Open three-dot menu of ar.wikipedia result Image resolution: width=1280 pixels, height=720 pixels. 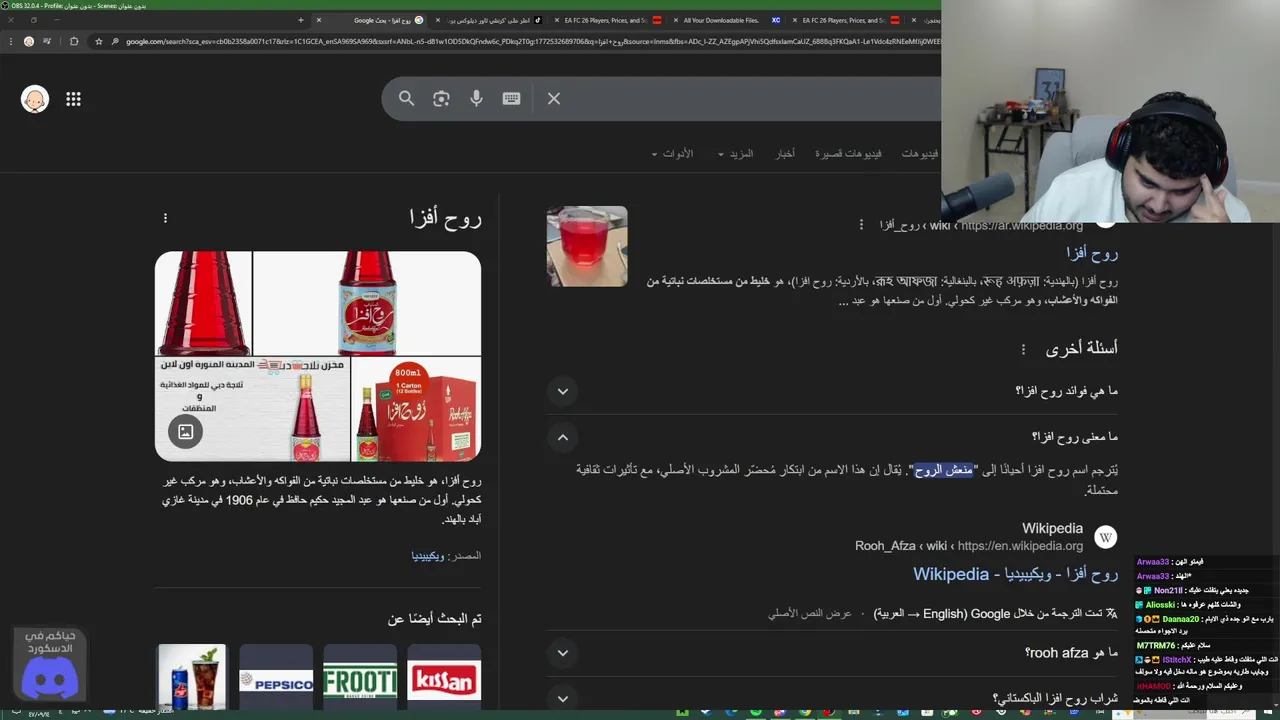point(861,225)
